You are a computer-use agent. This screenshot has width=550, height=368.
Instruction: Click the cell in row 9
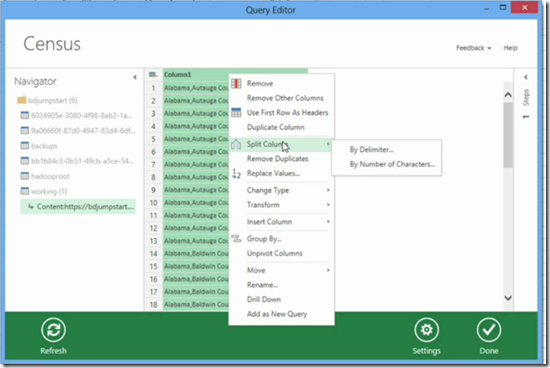(196, 190)
